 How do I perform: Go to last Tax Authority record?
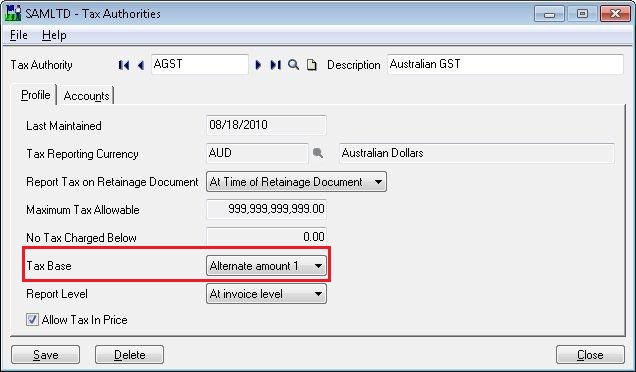[x=275, y=65]
